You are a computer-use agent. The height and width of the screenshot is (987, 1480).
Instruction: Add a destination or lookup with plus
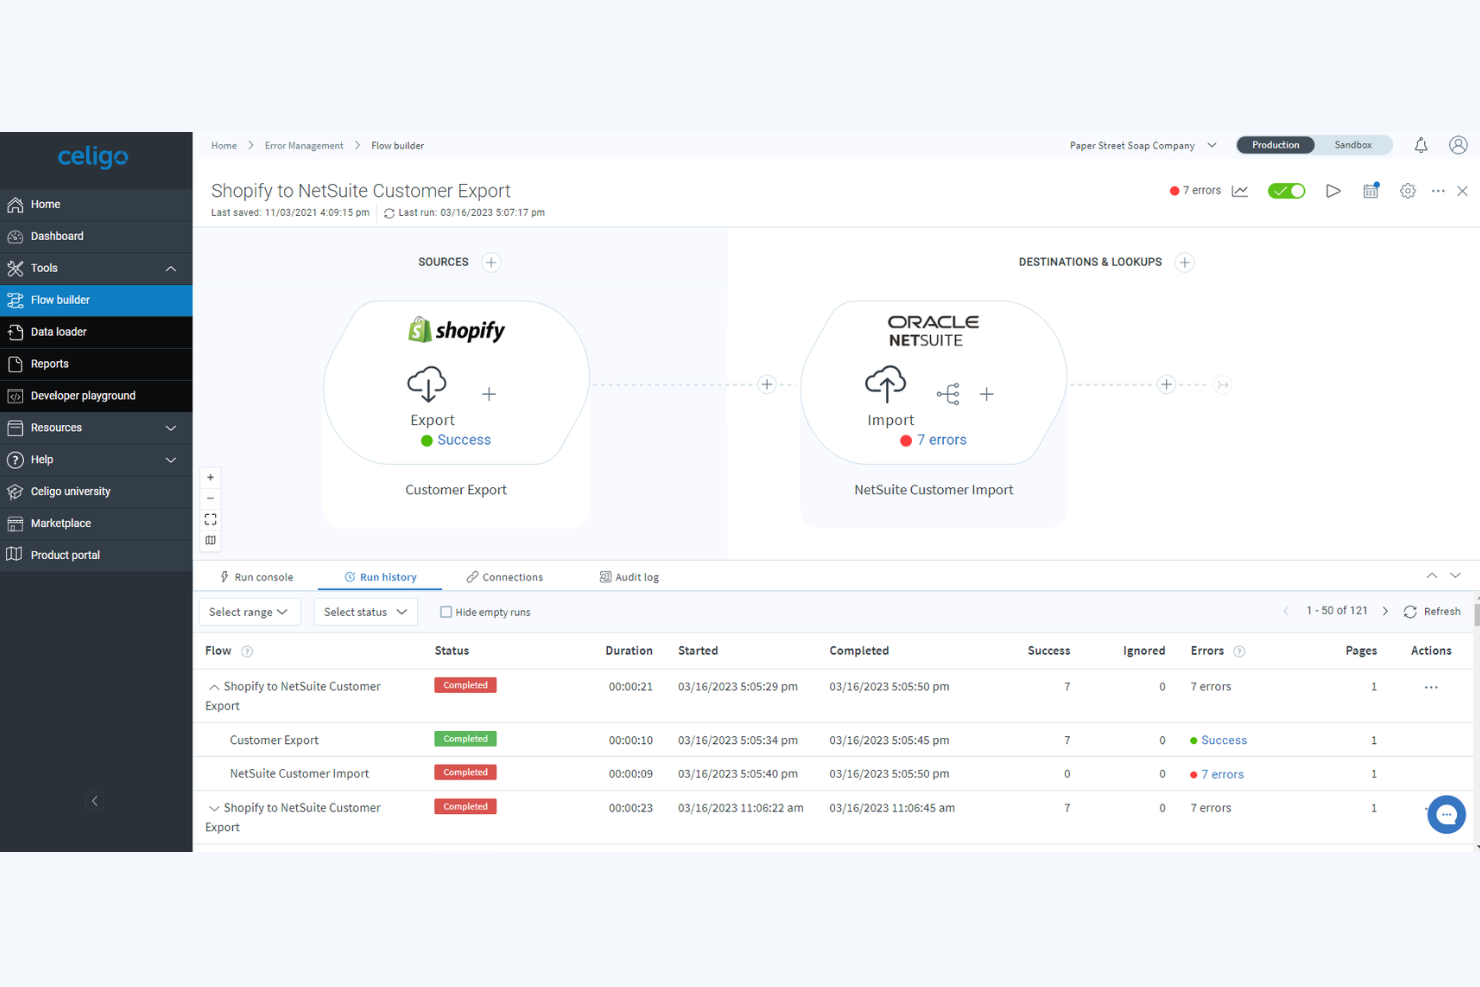[x=1185, y=263]
